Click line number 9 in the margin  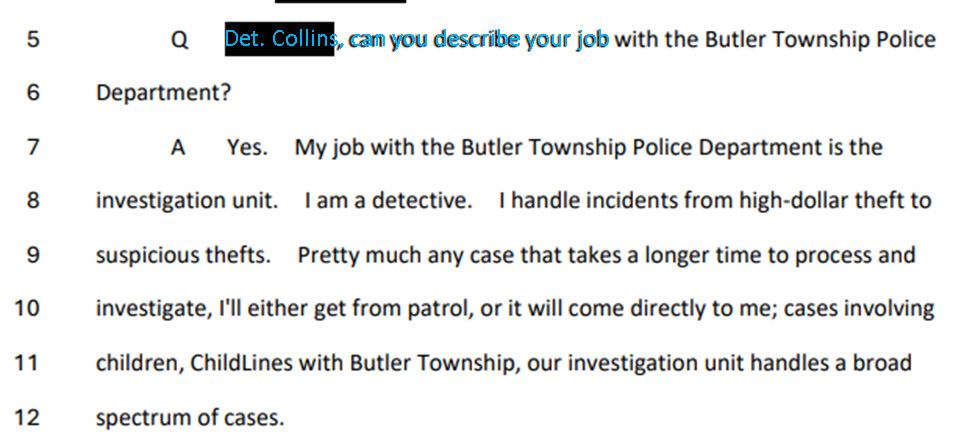coord(33,255)
